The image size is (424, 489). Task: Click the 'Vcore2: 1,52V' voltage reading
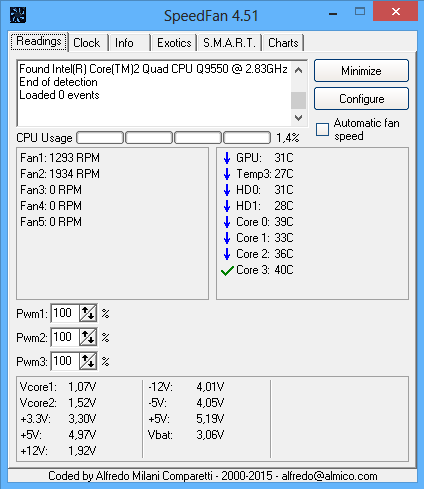coord(58,403)
